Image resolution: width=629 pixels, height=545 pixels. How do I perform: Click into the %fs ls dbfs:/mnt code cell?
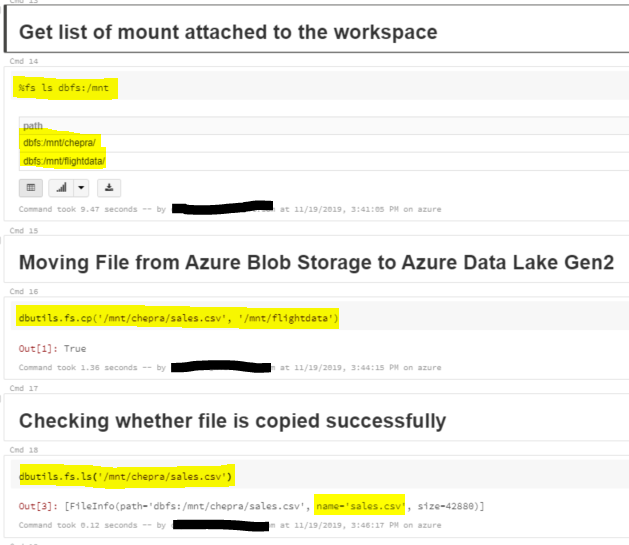coord(320,87)
